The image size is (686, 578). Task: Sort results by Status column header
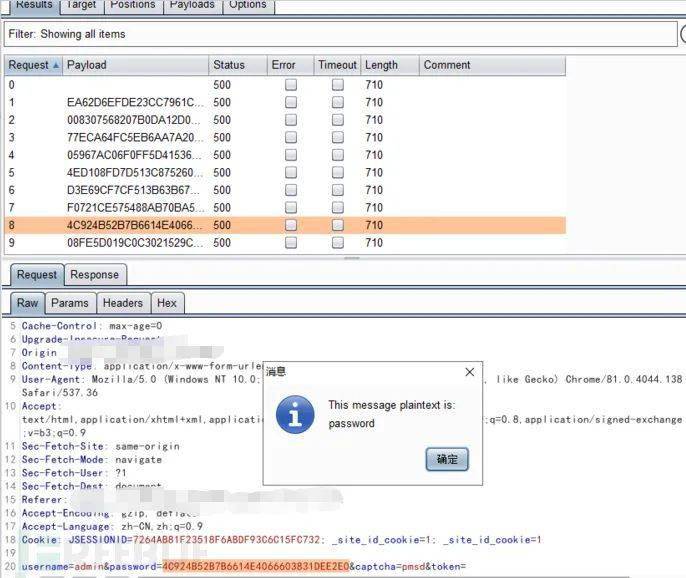[x=229, y=65]
